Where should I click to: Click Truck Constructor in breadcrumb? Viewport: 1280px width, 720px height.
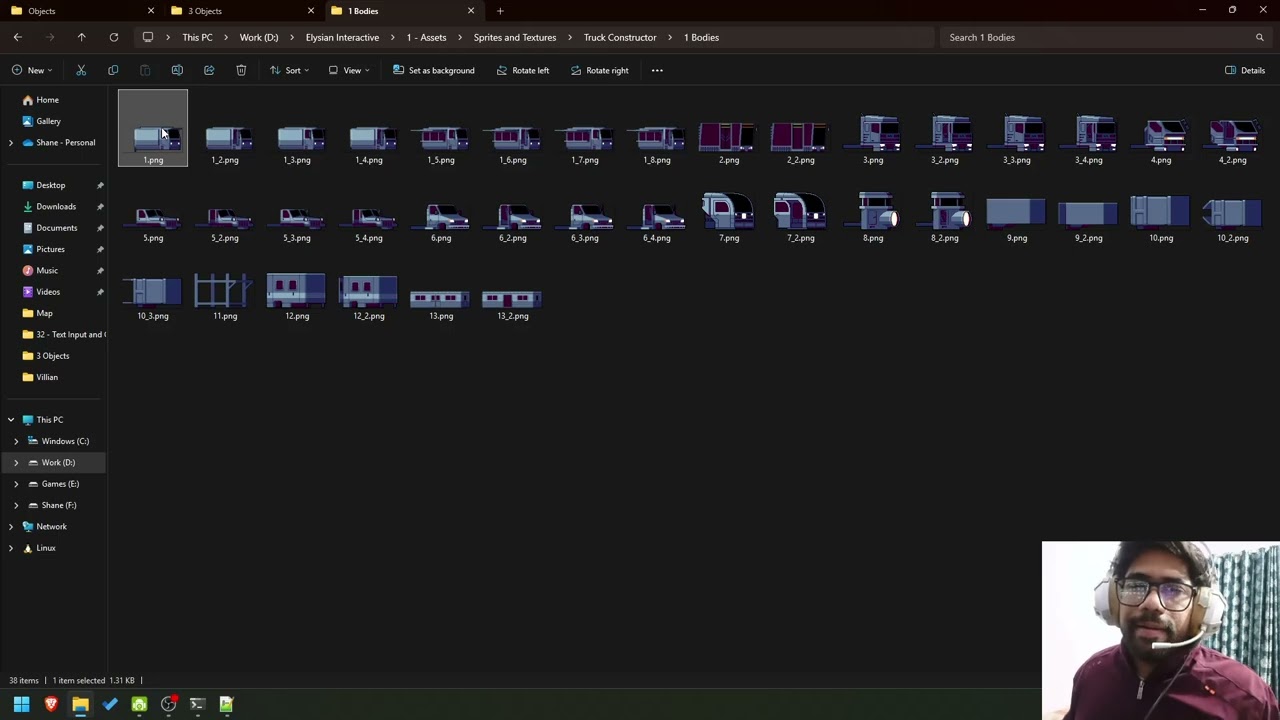coord(620,37)
